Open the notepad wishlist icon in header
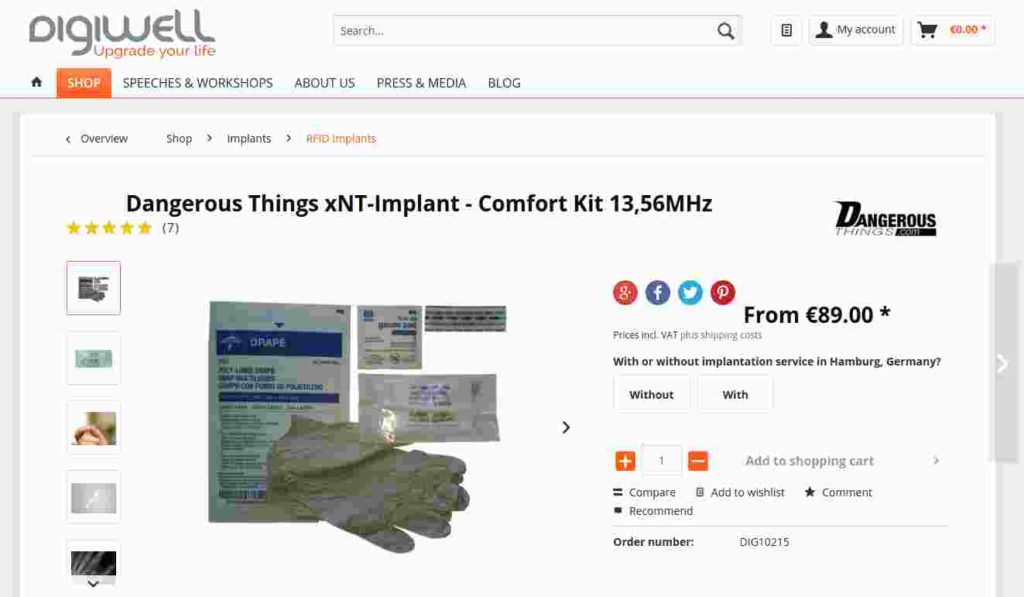This screenshot has height=597, width=1024. tap(786, 30)
